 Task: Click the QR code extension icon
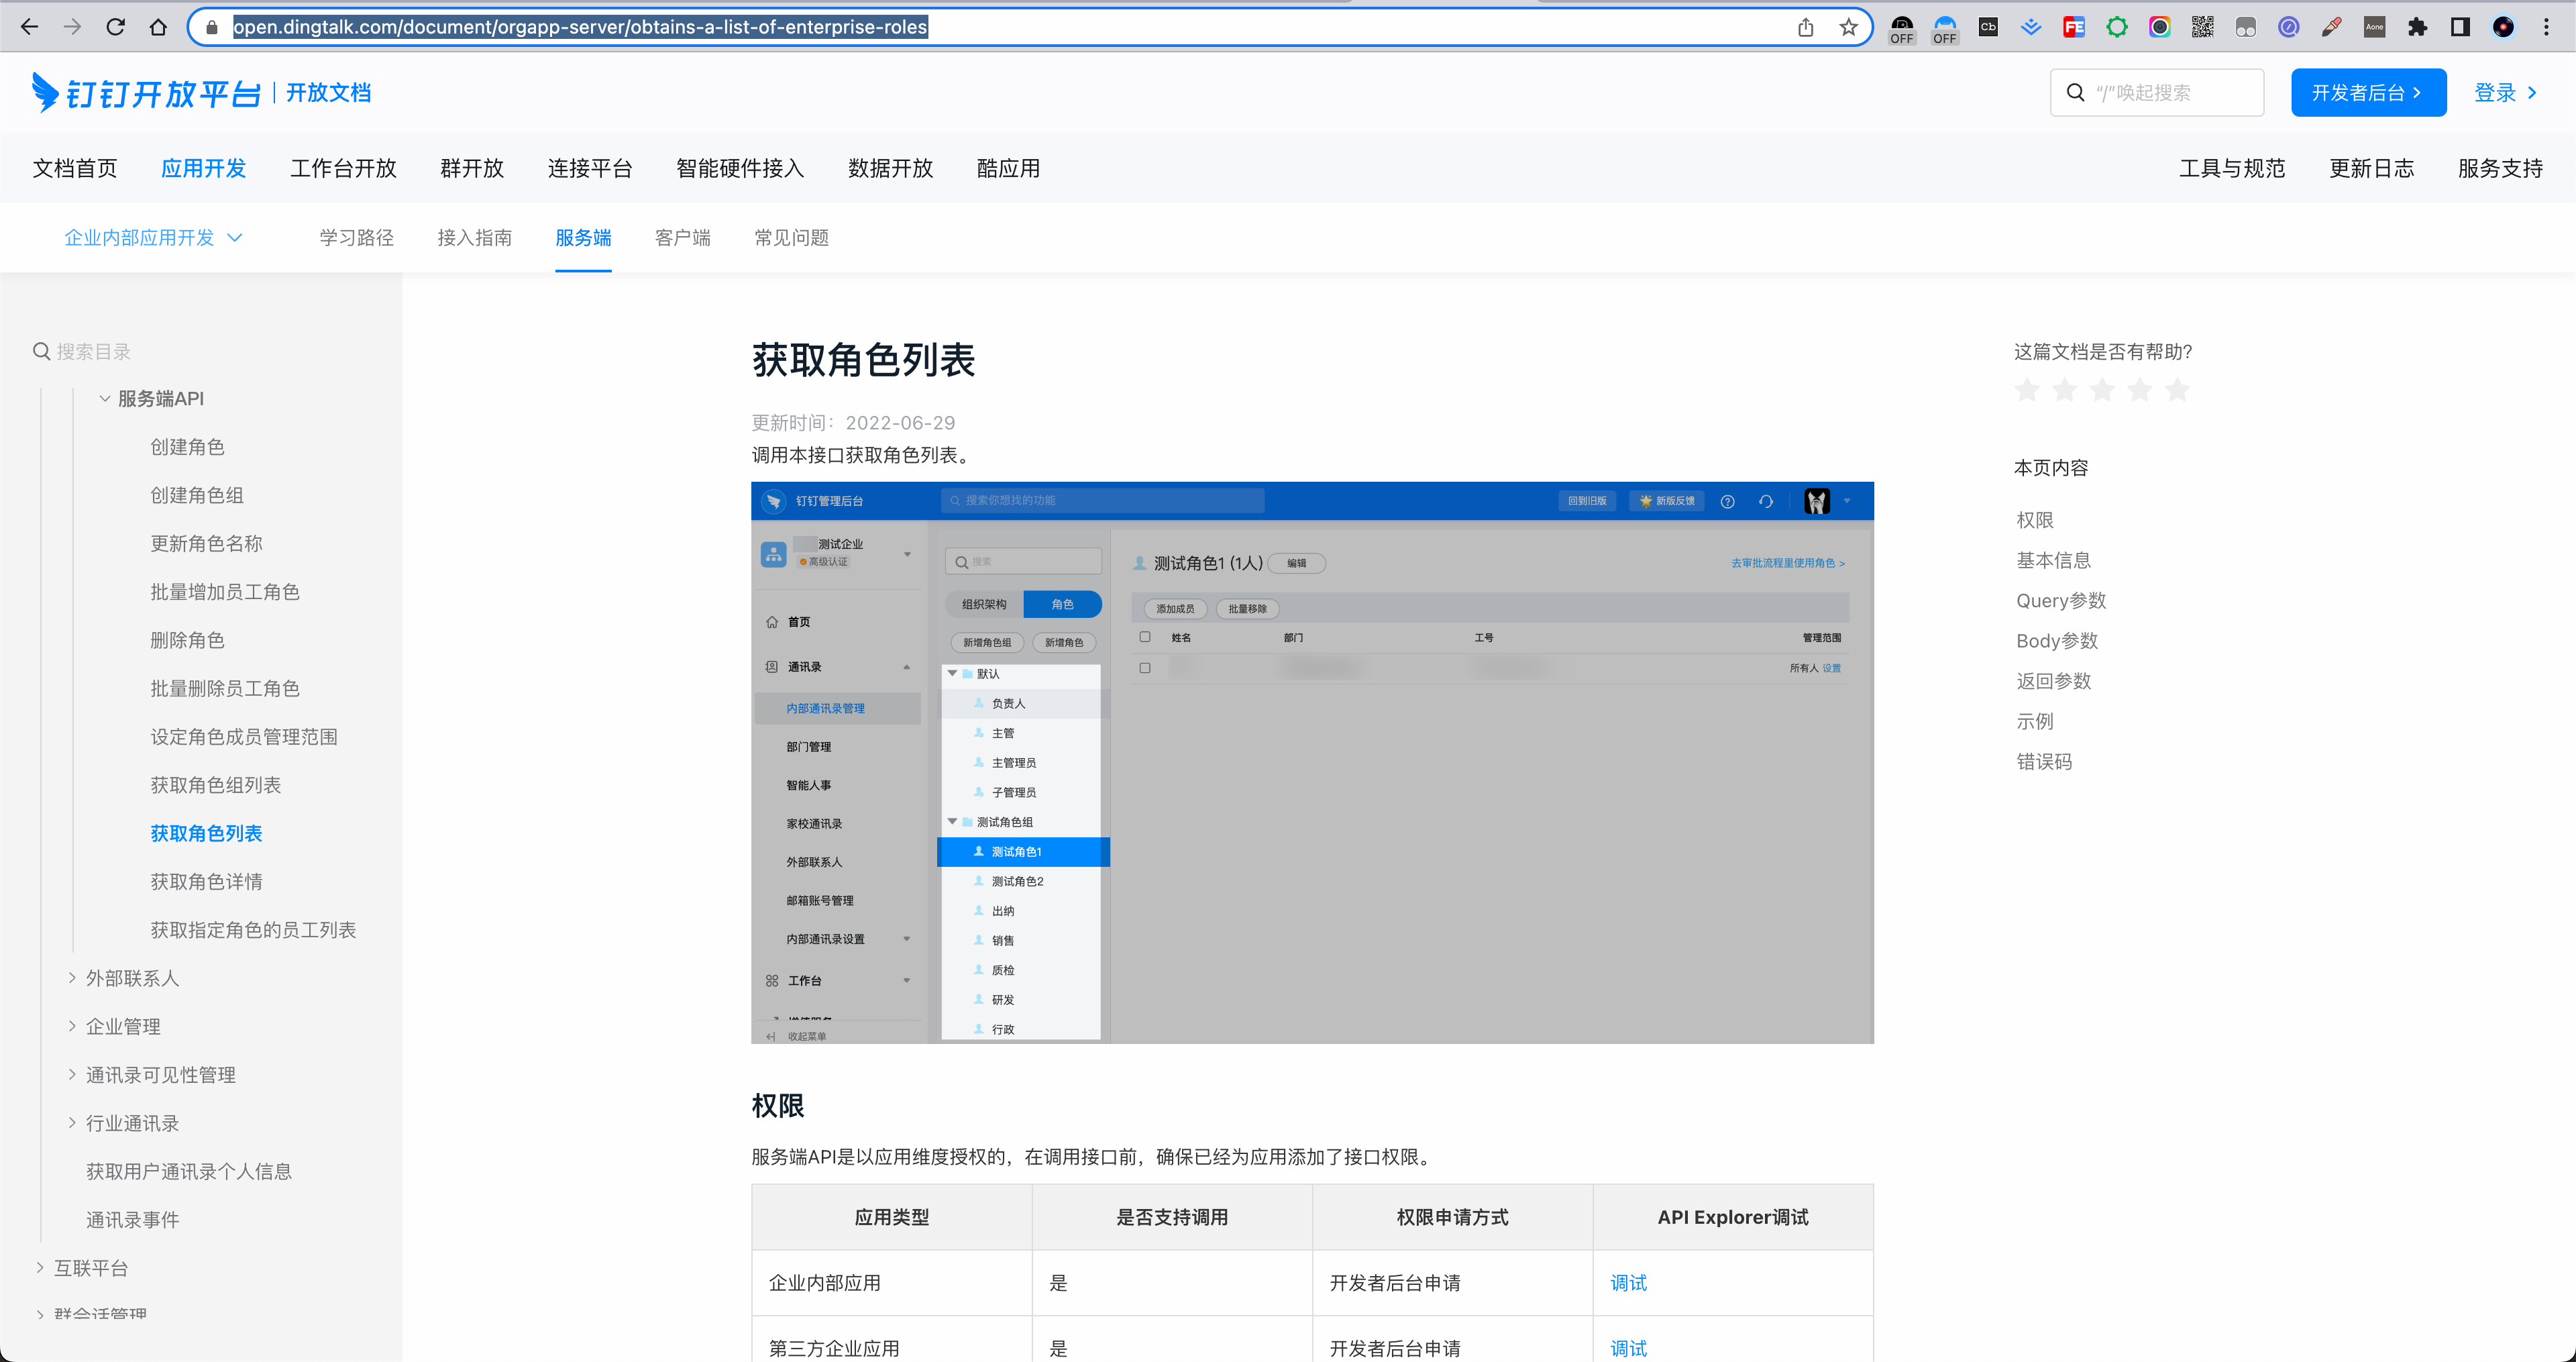click(x=2202, y=27)
